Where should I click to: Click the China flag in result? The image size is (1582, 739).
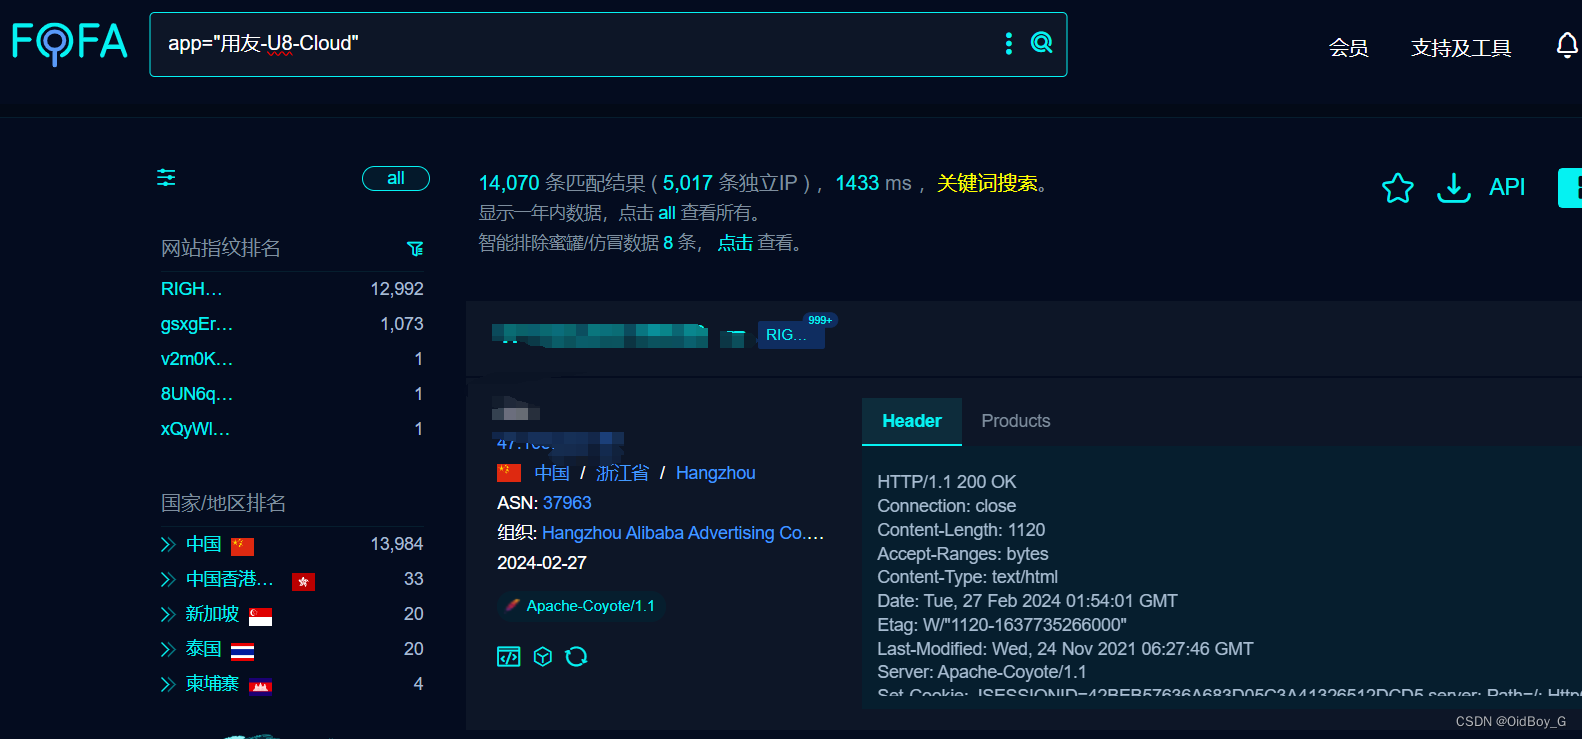(509, 473)
